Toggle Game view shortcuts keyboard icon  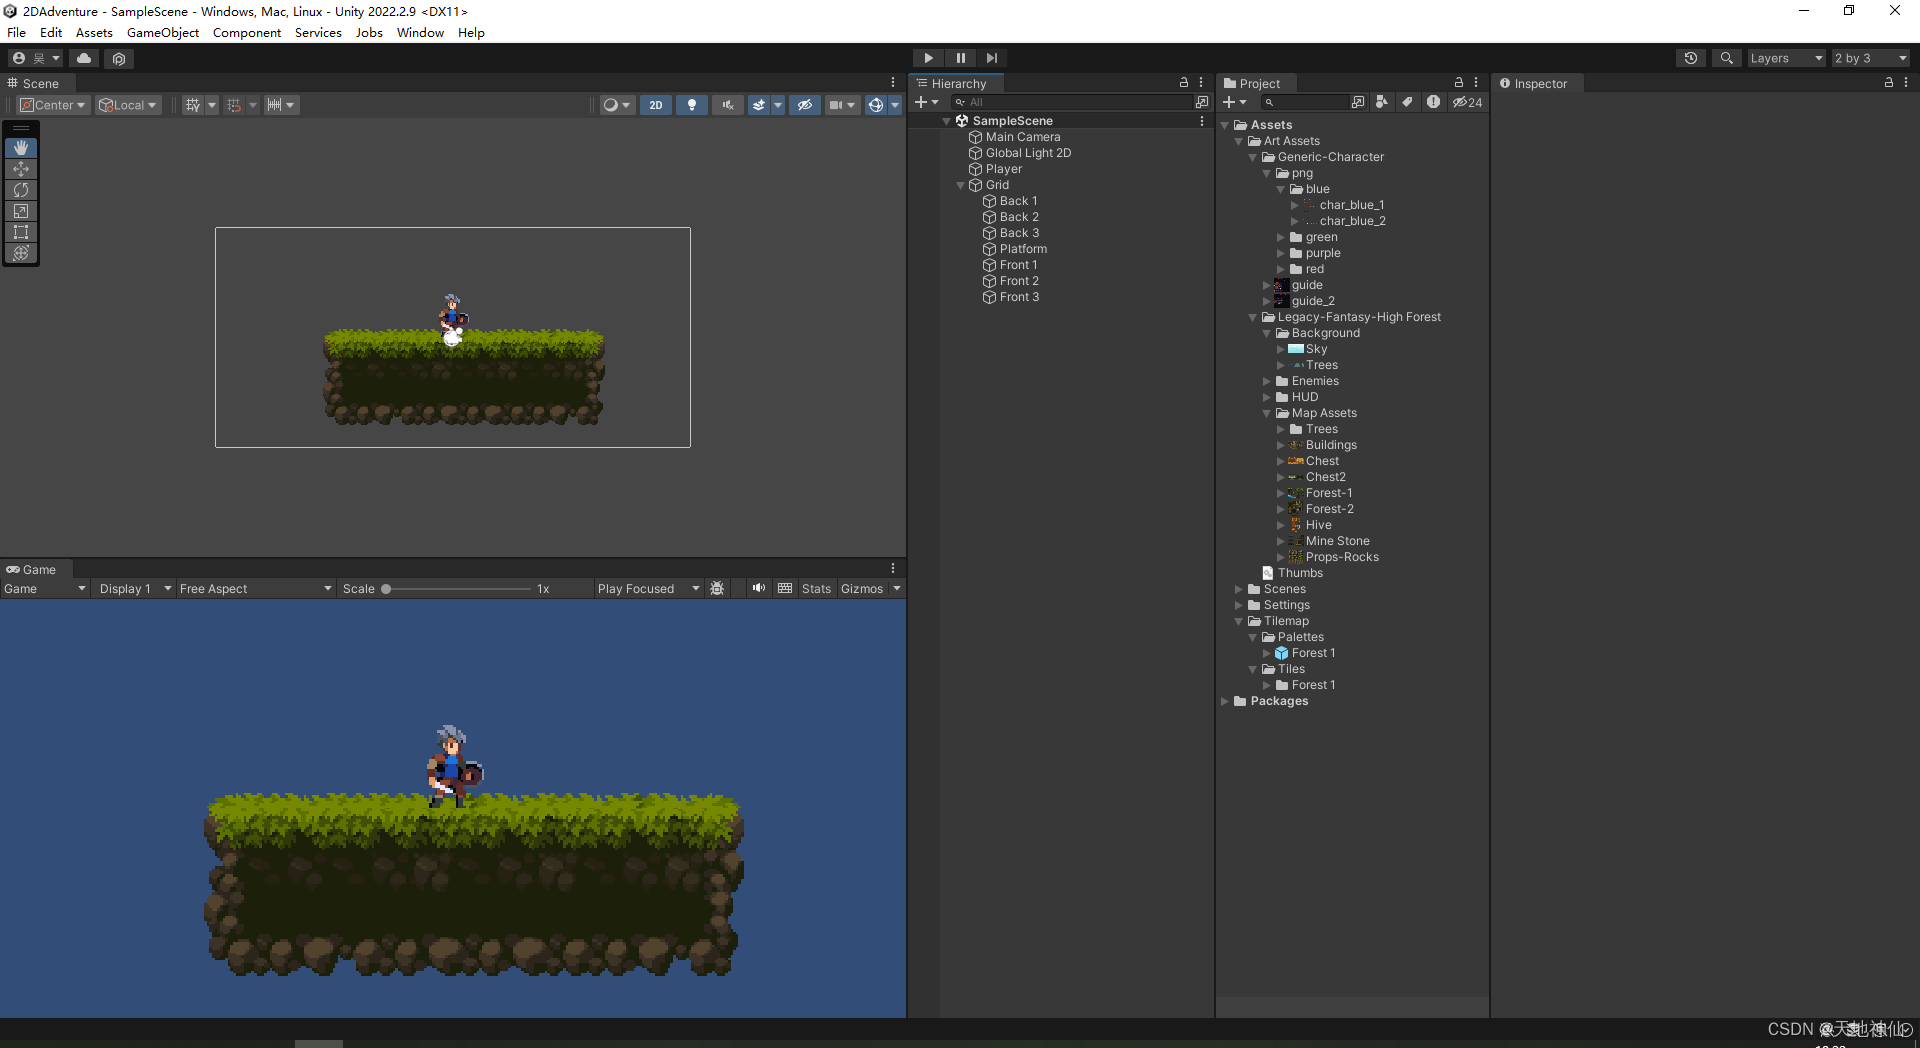[x=785, y=589]
